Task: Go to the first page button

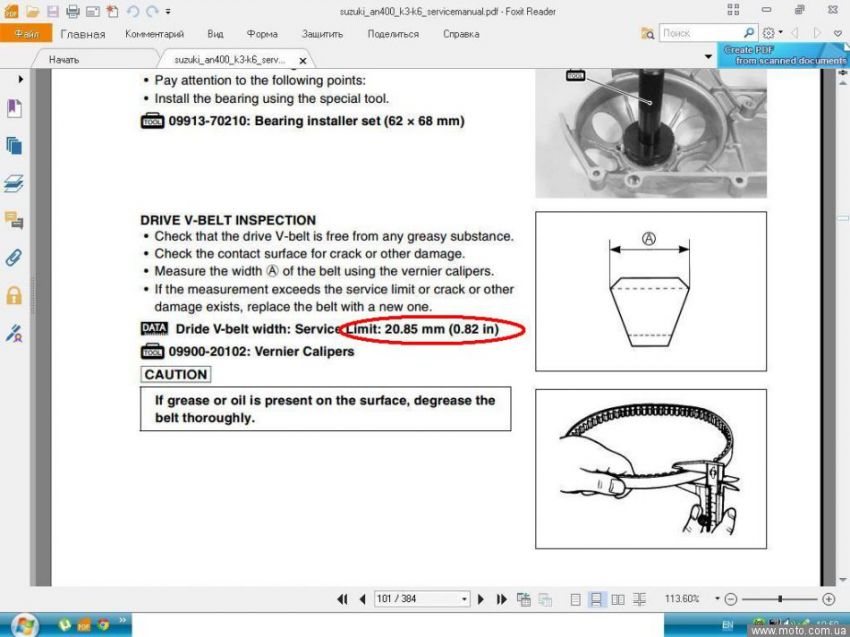Action: [x=342, y=599]
